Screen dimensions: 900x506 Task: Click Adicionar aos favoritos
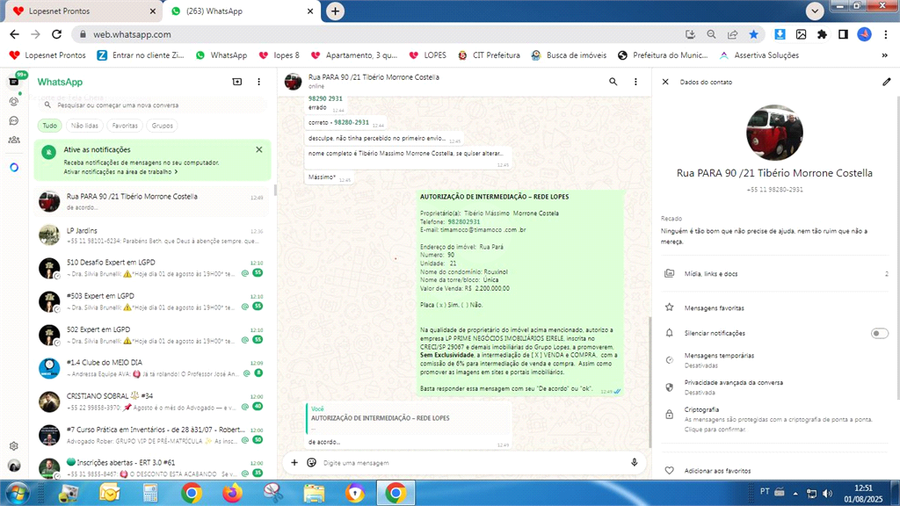(x=775, y=470)
